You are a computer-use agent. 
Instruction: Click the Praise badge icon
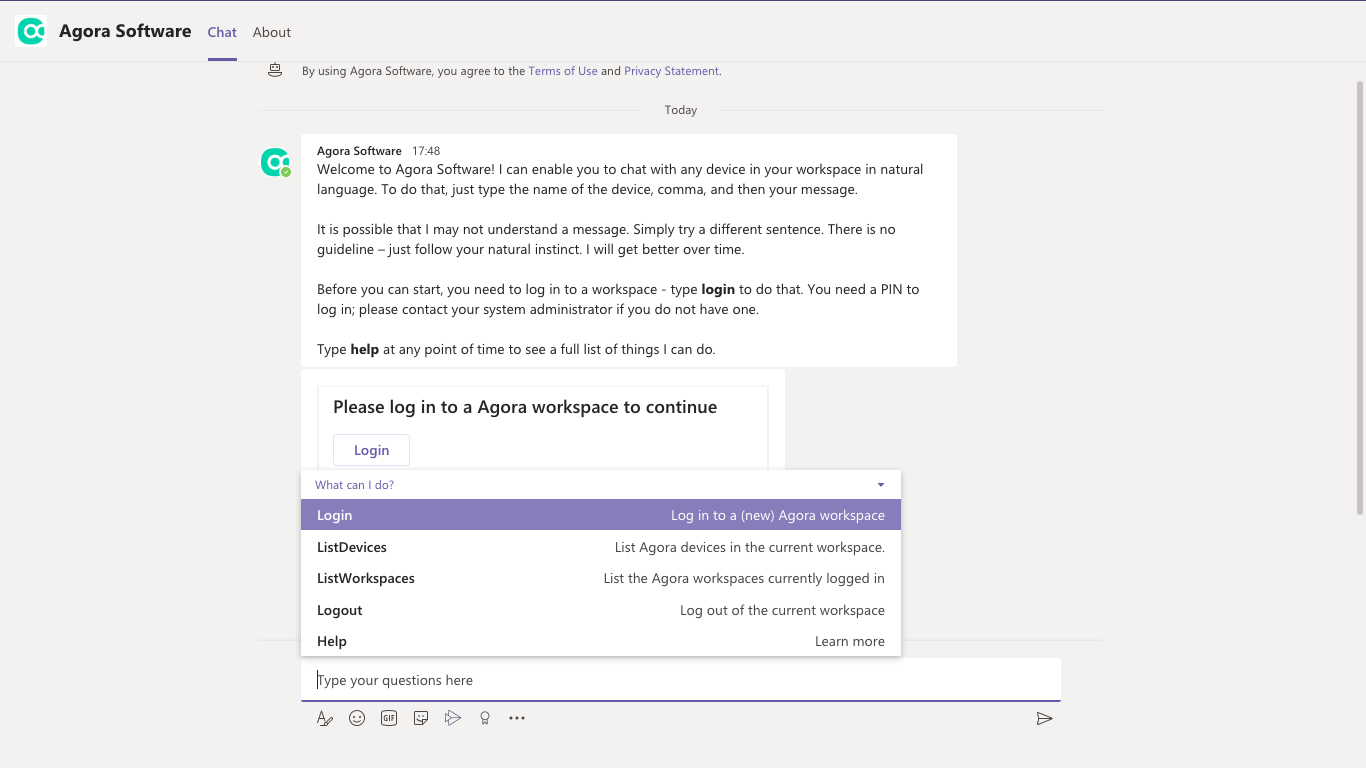click(485, 718)
